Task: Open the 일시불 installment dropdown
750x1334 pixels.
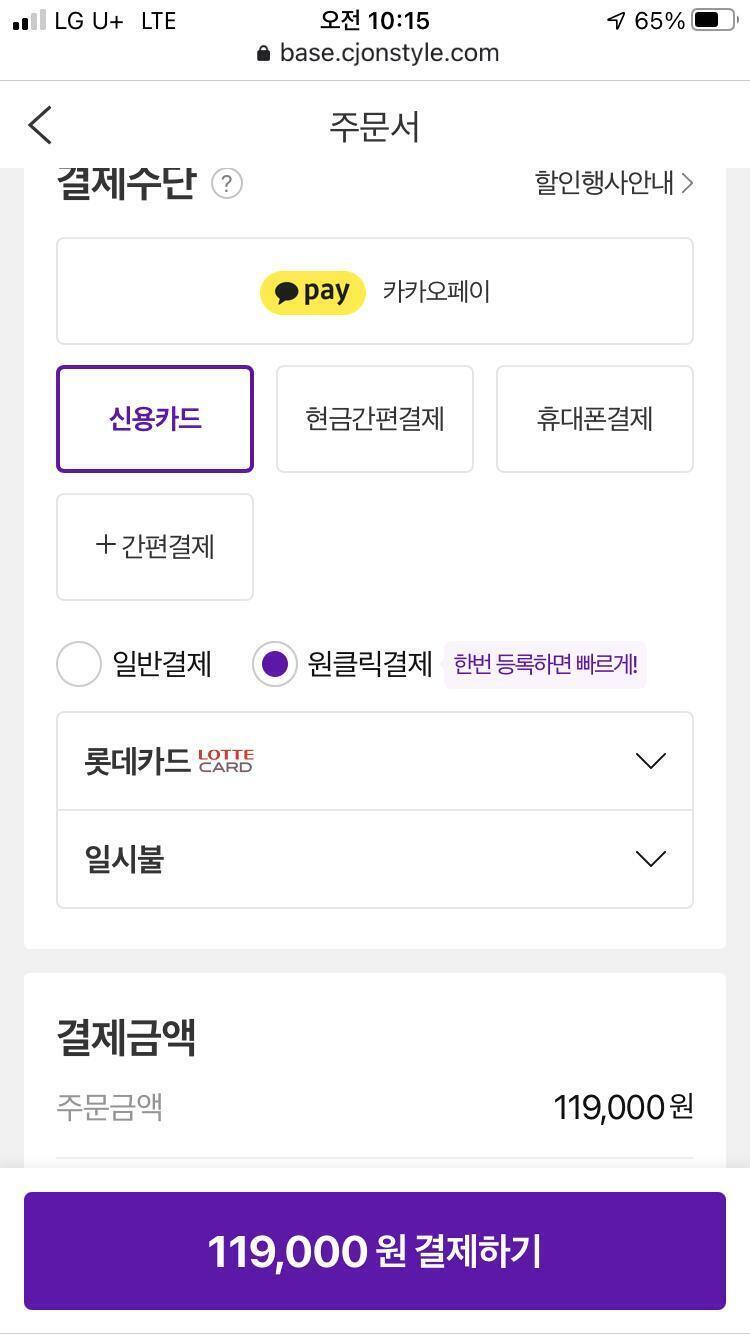Action: coord(650,859)
